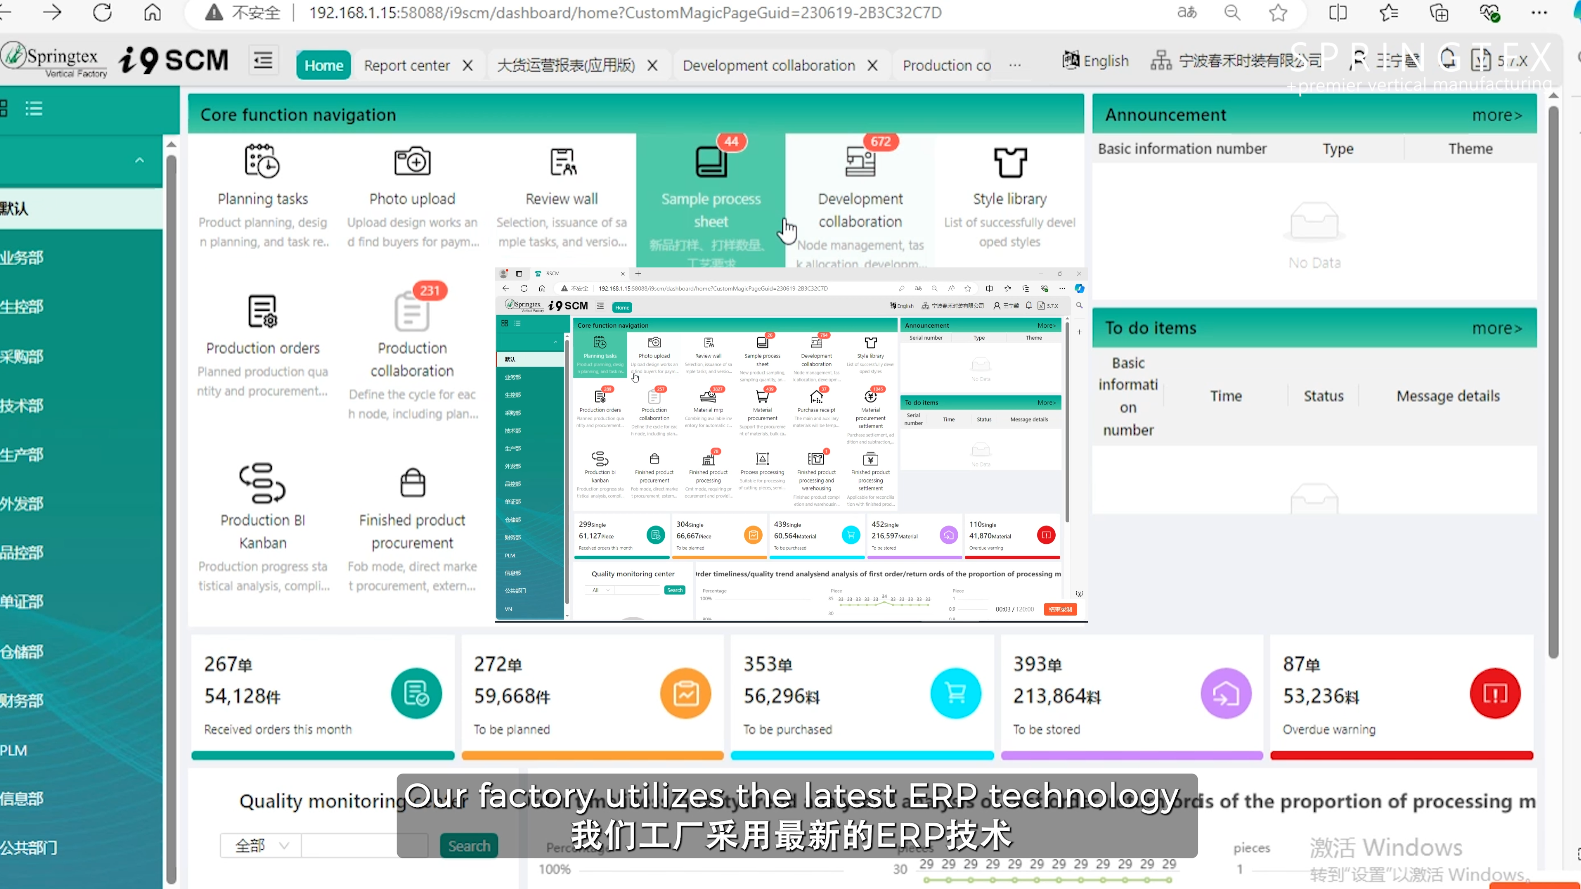The width and height of the screenshot is (1581, 889).
Task: Click the red Overdue warning icon
Action: [x=1495, y=693]
